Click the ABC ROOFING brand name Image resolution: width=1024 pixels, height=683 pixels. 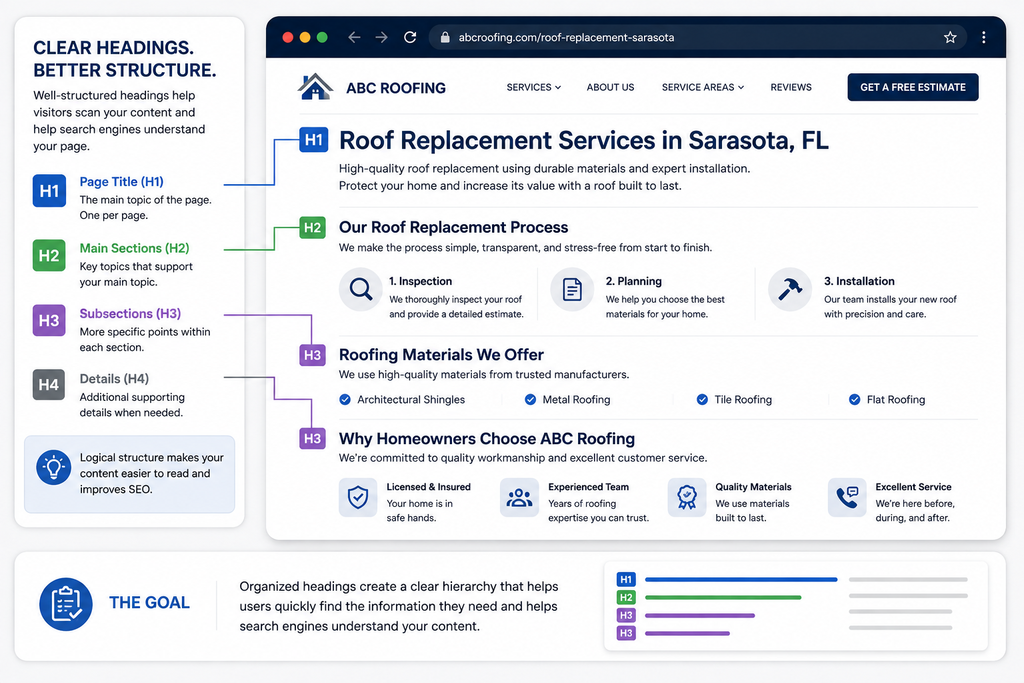pos(396,88)
